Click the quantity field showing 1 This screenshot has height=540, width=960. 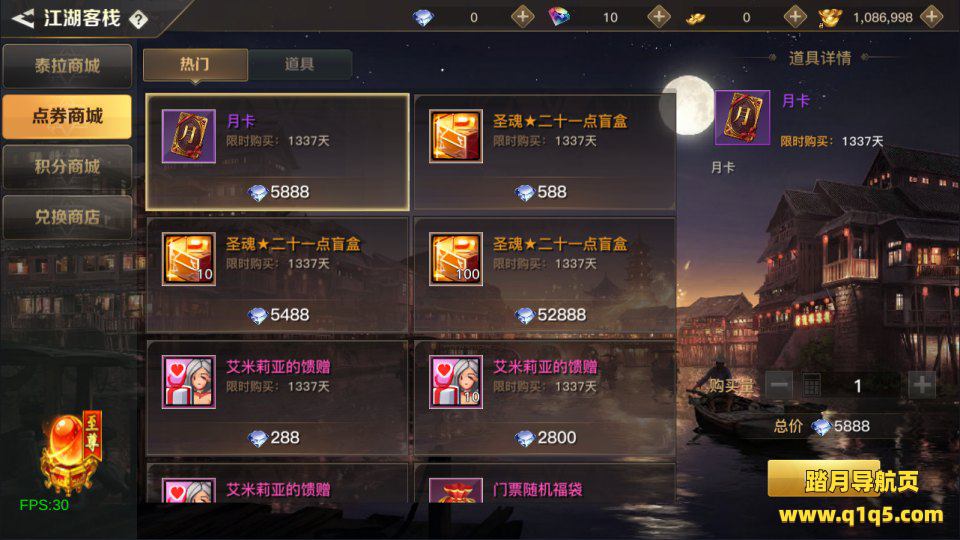click(858, 385)
